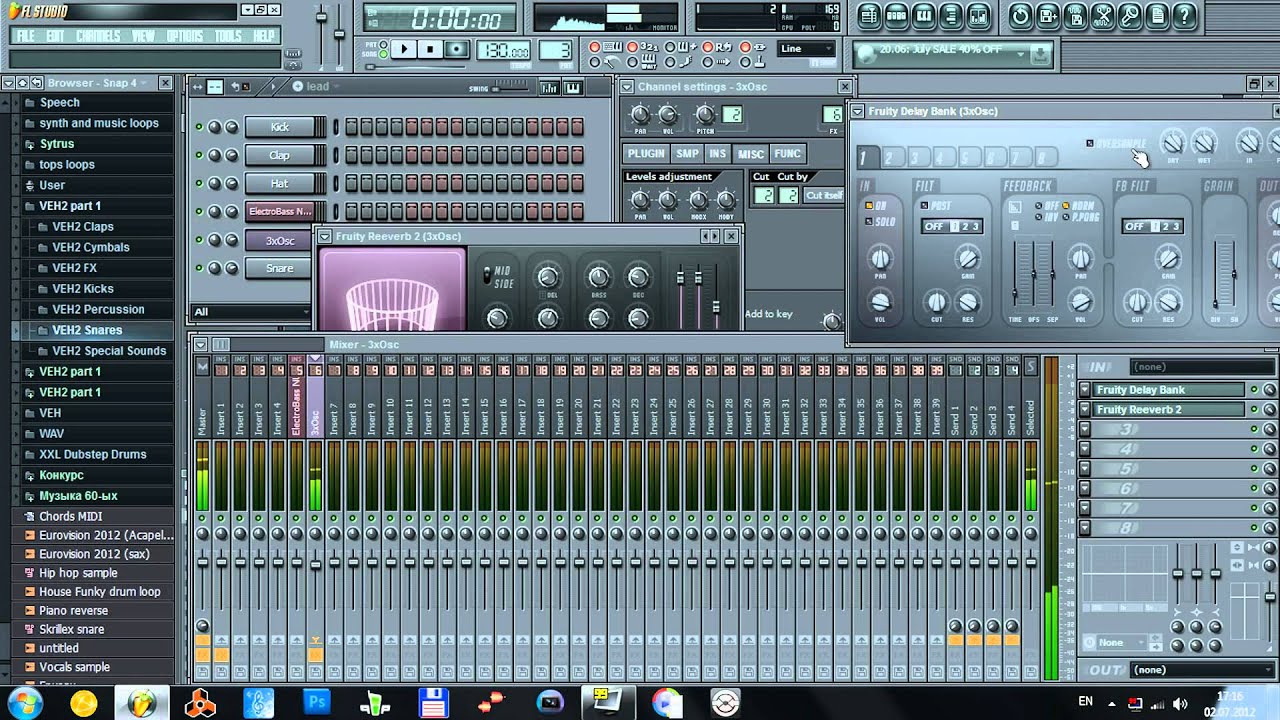Toggle the Mixer view icon in toolbar

tap(979, 15)
